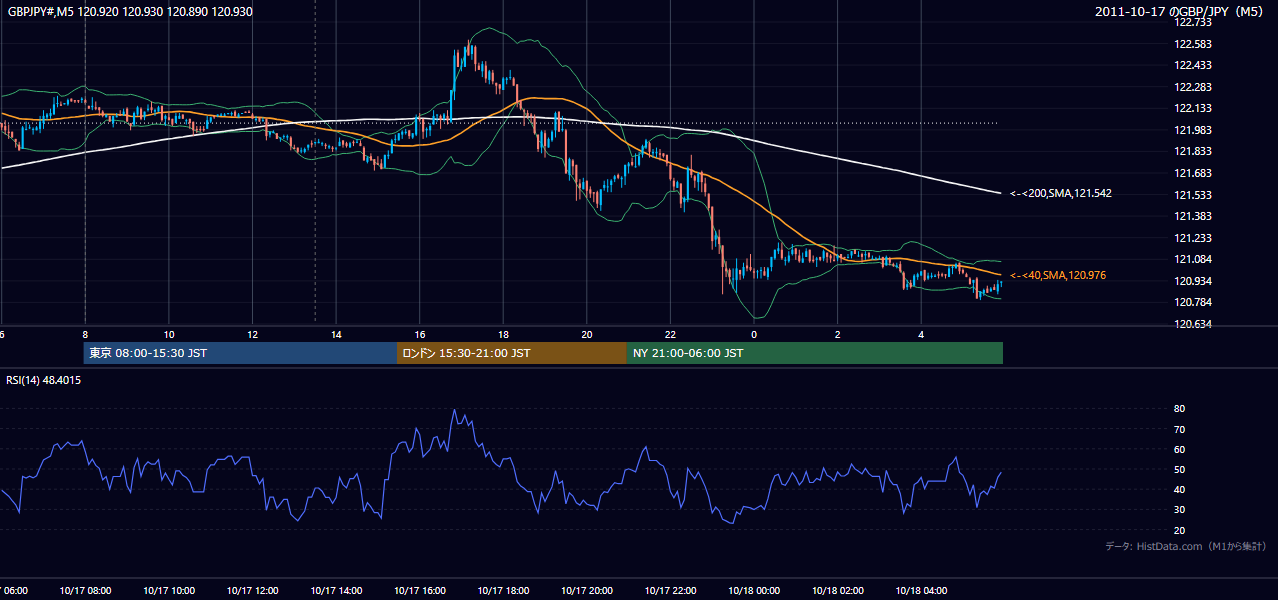1278x600 pixels.
Task: Click RSI level 80 on the scale
Action: pyautogui.click(x=1180, y=409)
